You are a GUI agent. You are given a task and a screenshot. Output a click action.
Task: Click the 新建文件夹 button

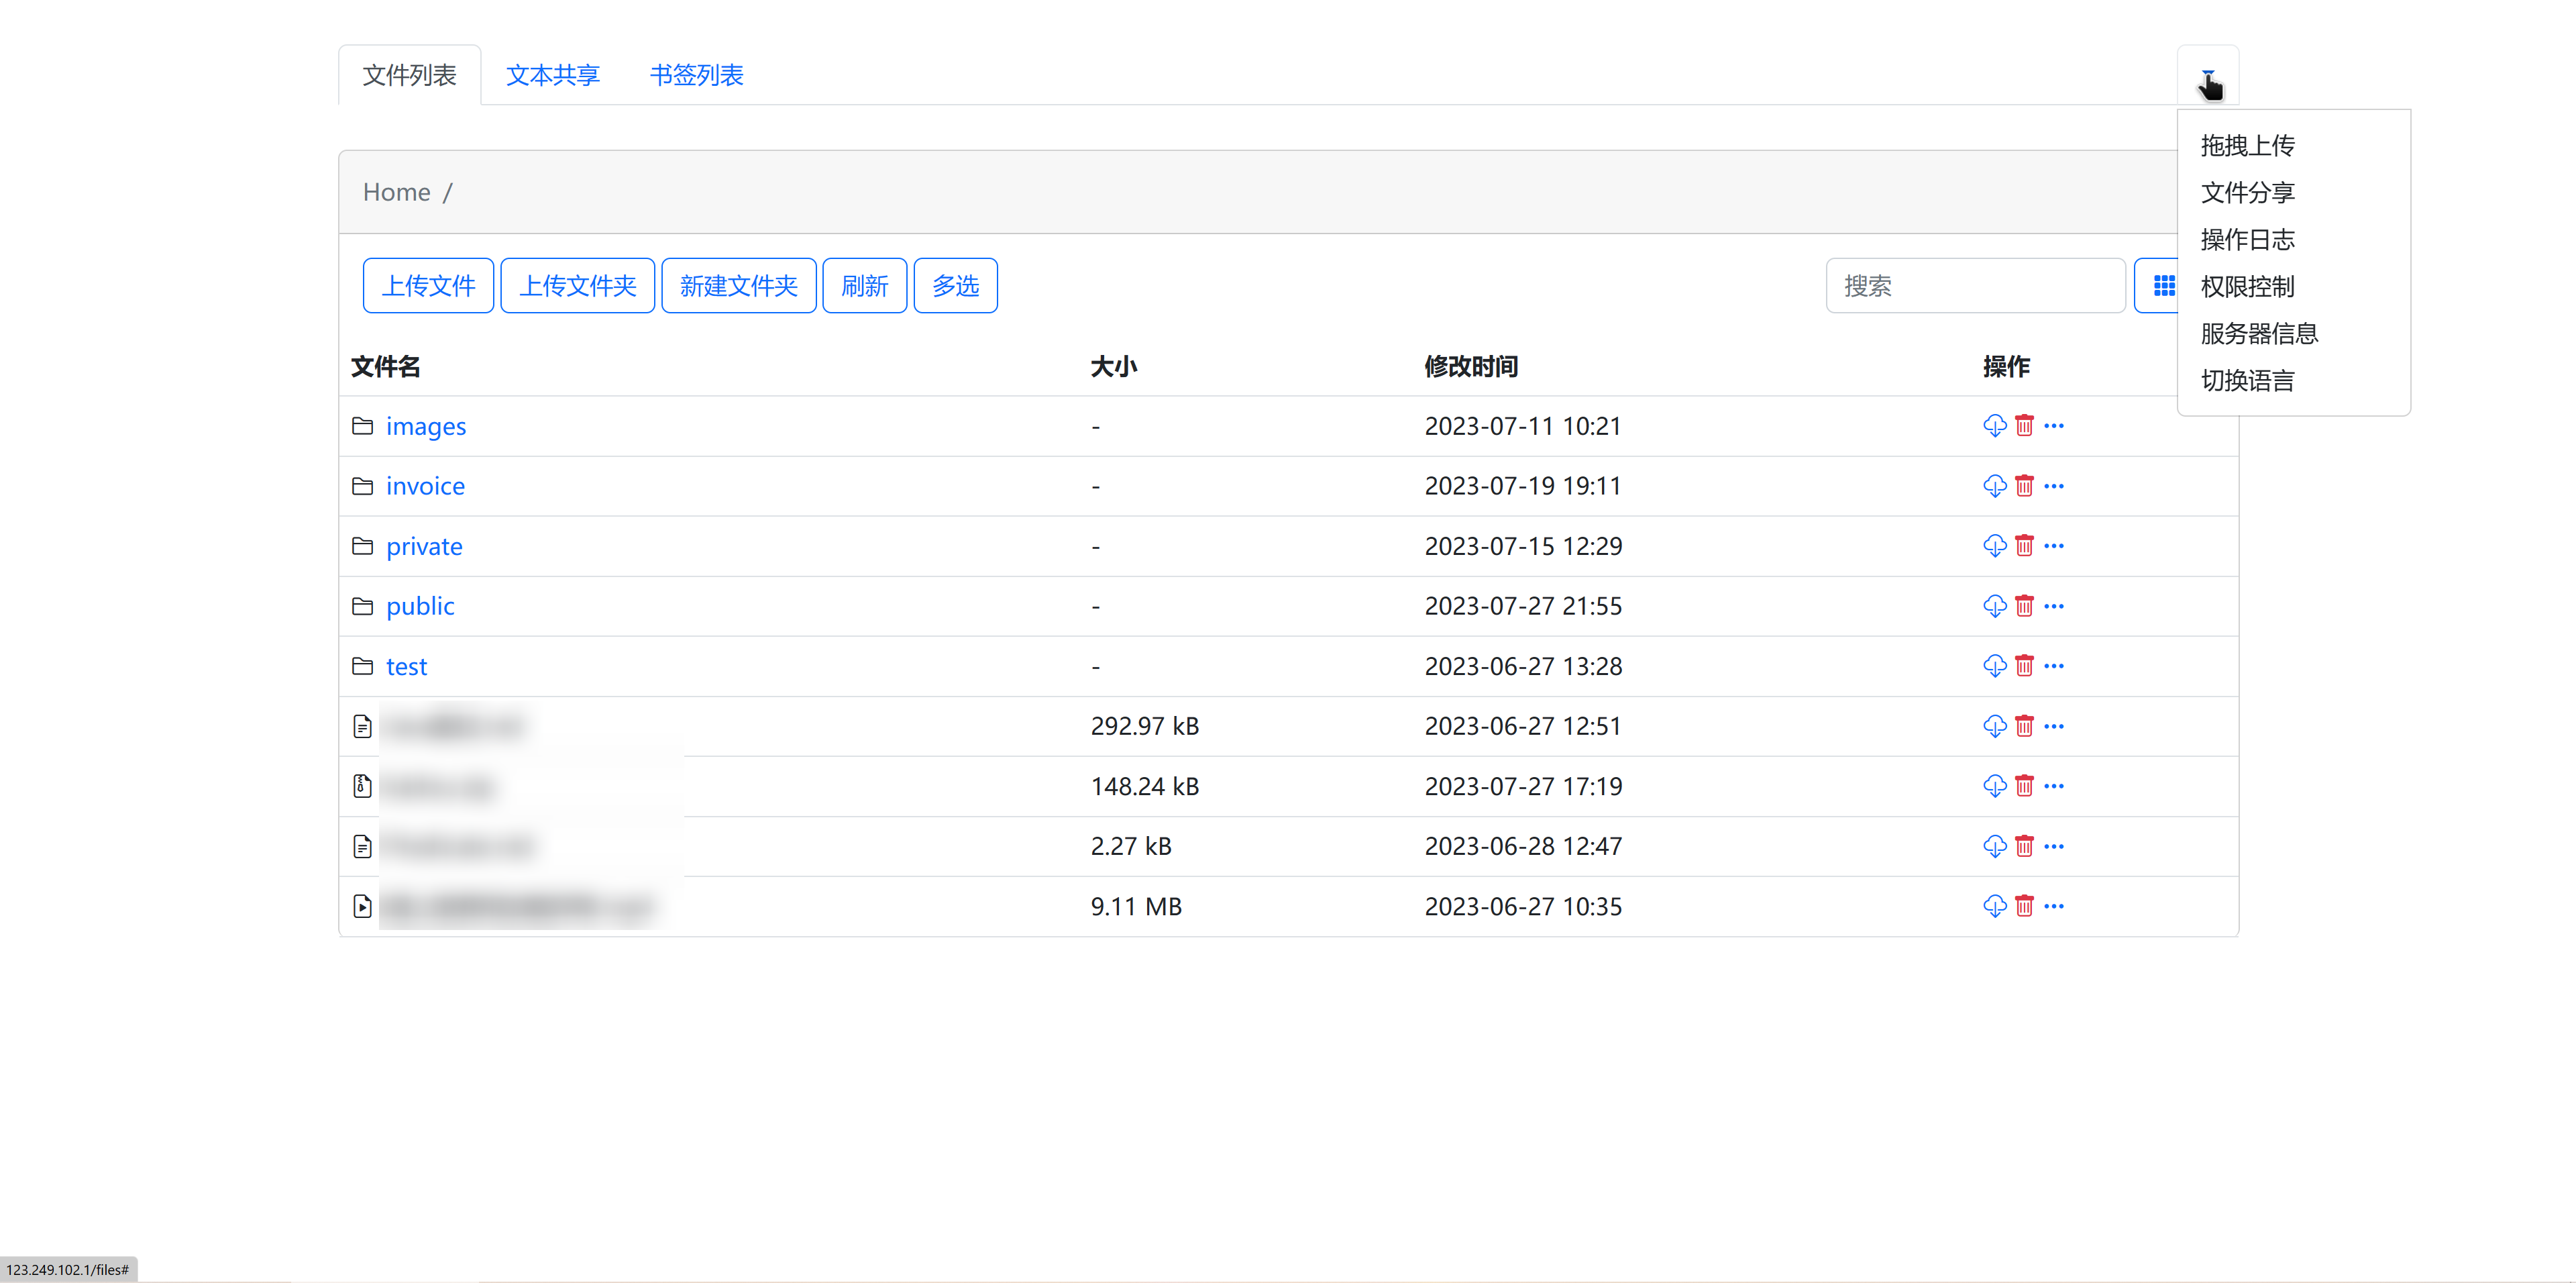[739, 286]
